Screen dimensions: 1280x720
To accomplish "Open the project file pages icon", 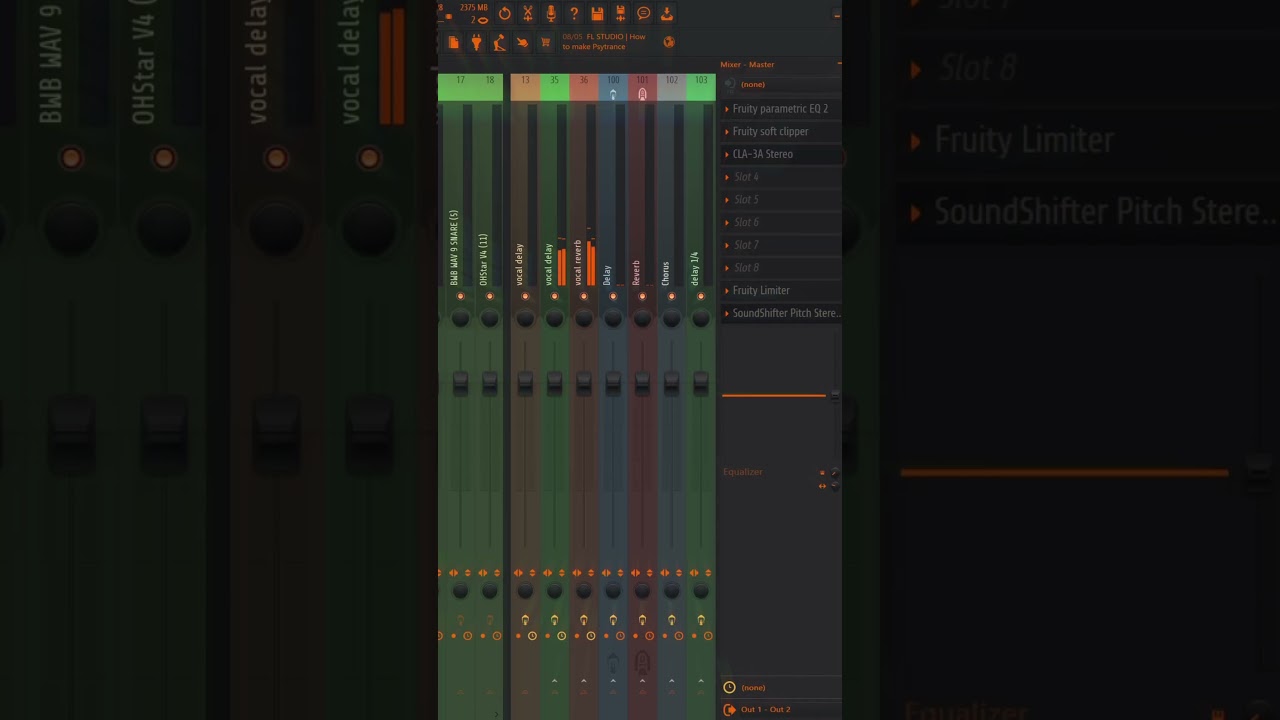I will (453, 42).
